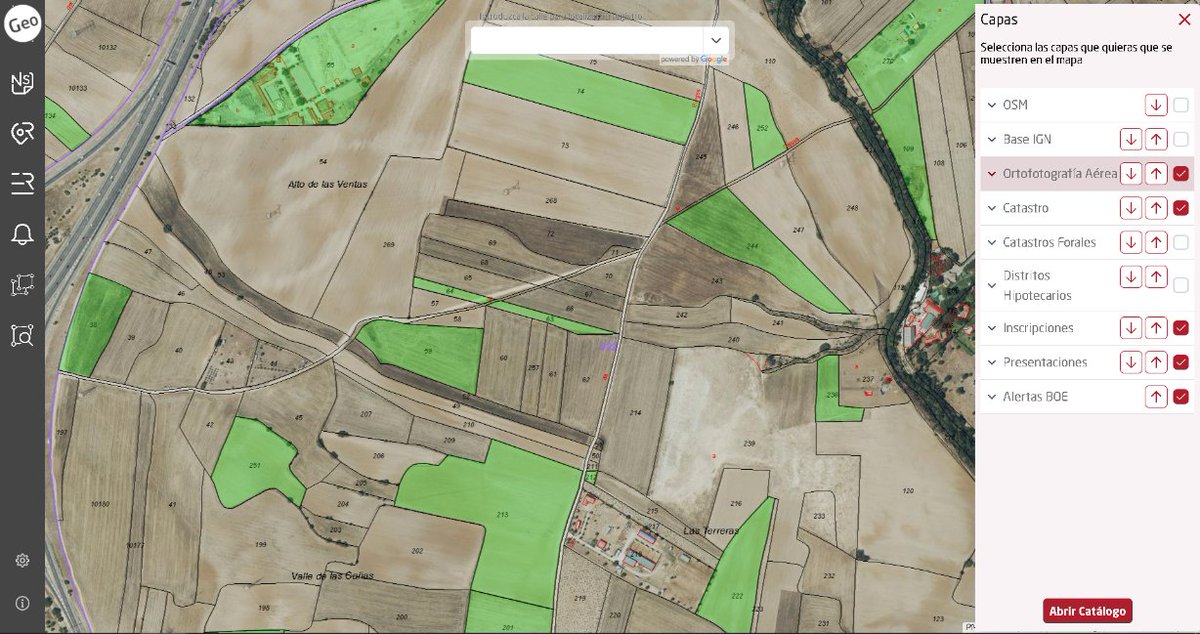Expand the Presentaciones layer row
Image resolution: width=1200 pixels, height=634 pixels.
point(992,362)
